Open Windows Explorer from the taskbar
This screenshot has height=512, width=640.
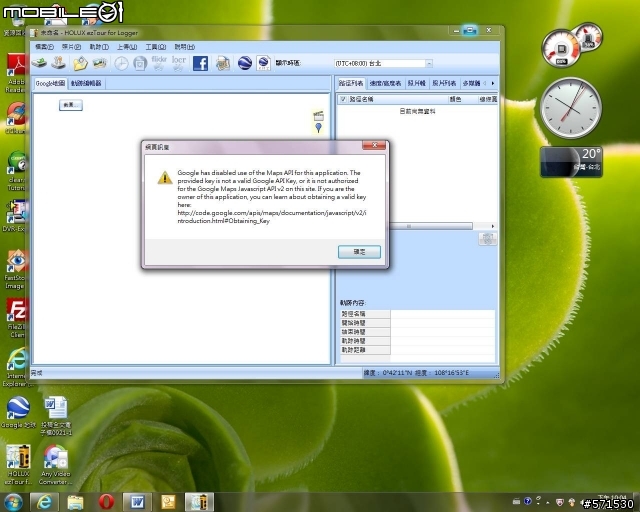[75, 502]
